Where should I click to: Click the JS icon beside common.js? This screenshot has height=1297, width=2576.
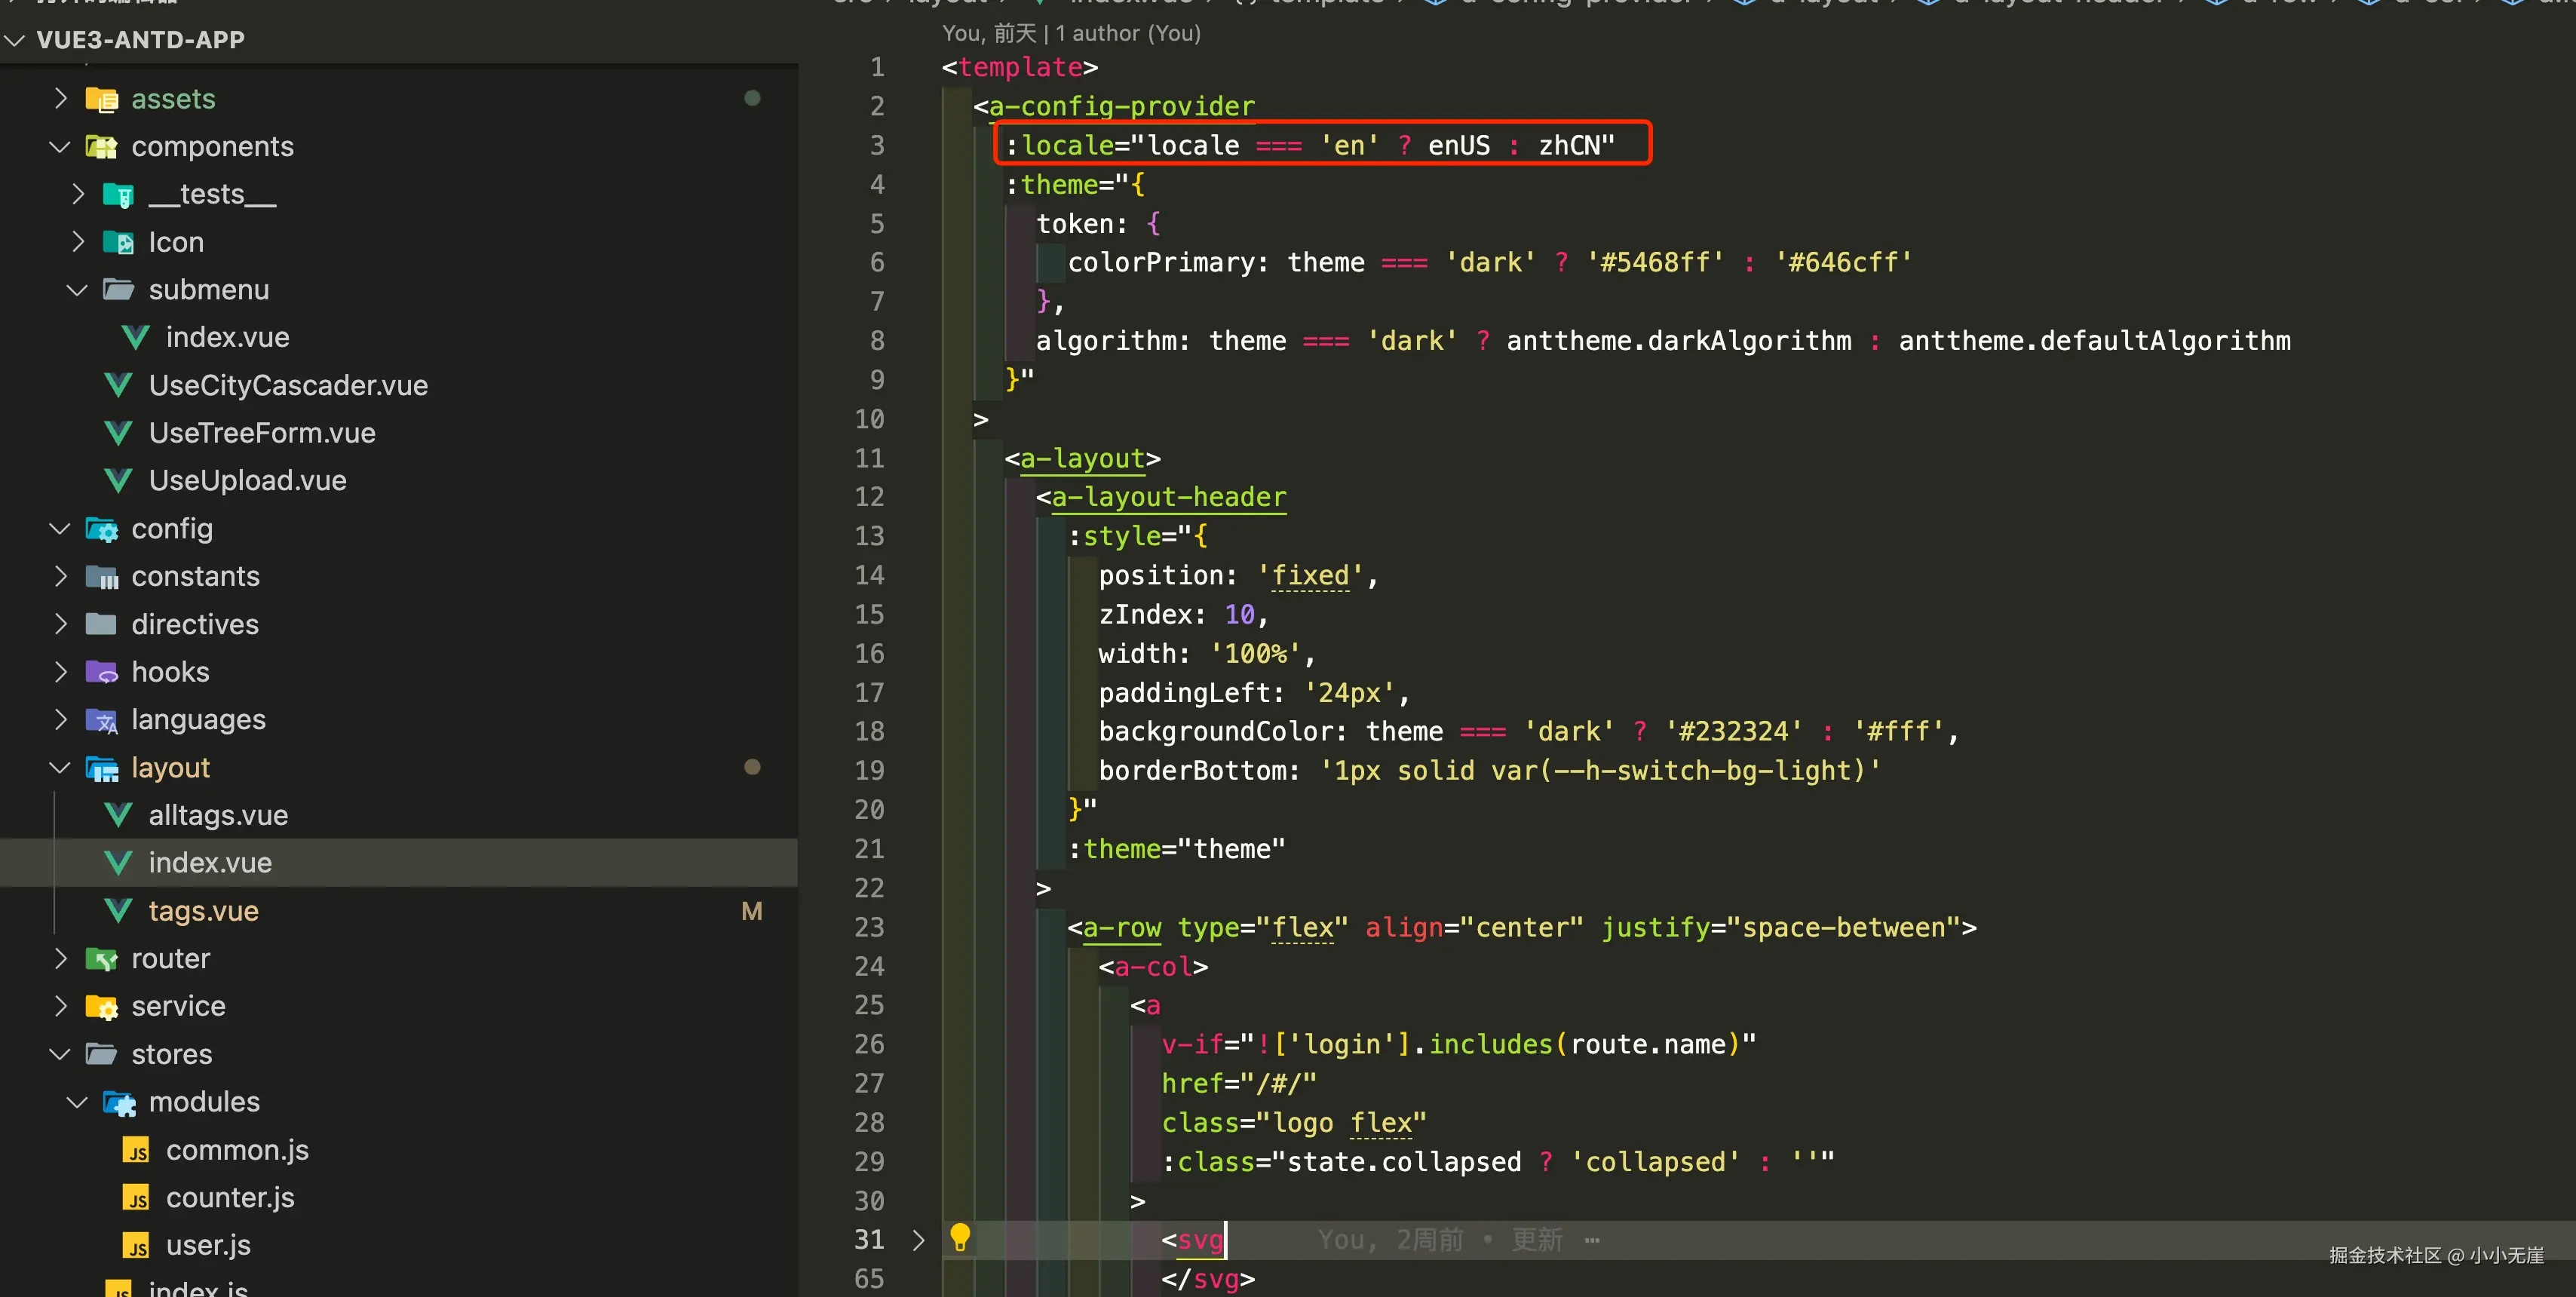point(137,1150)
